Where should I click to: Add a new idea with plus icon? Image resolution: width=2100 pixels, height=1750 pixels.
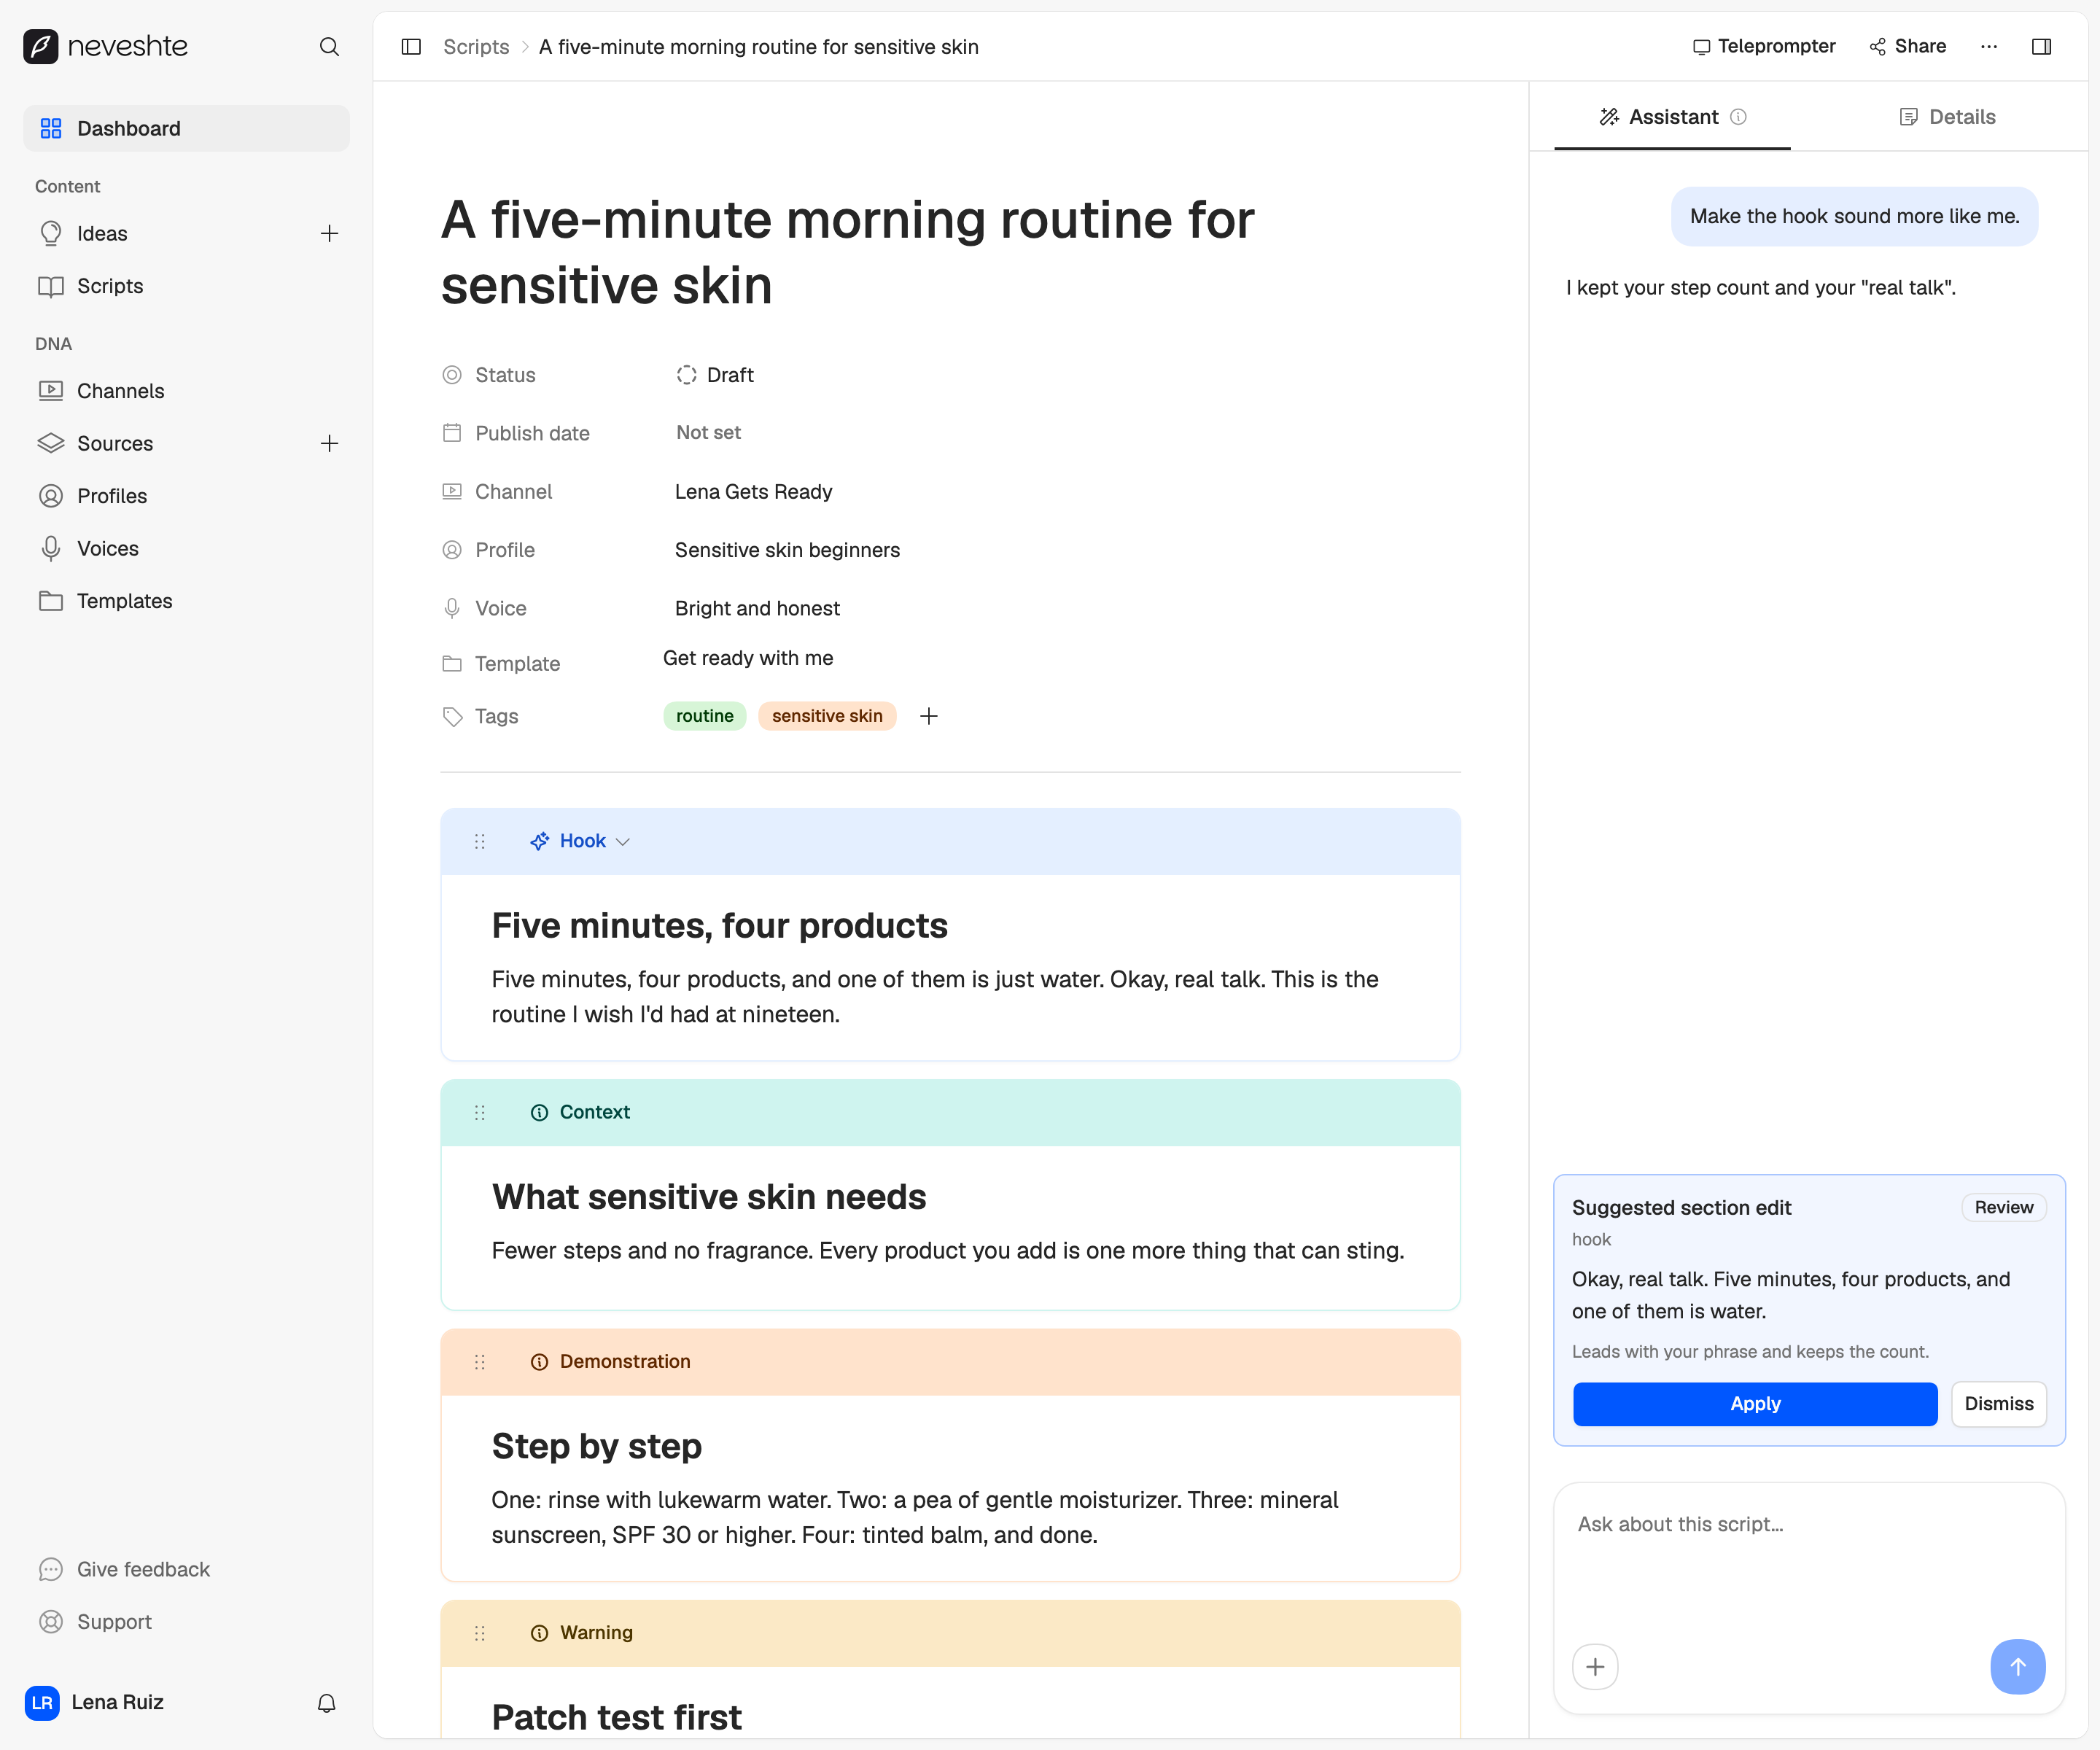pyautogui.click(x=329, y=233)
